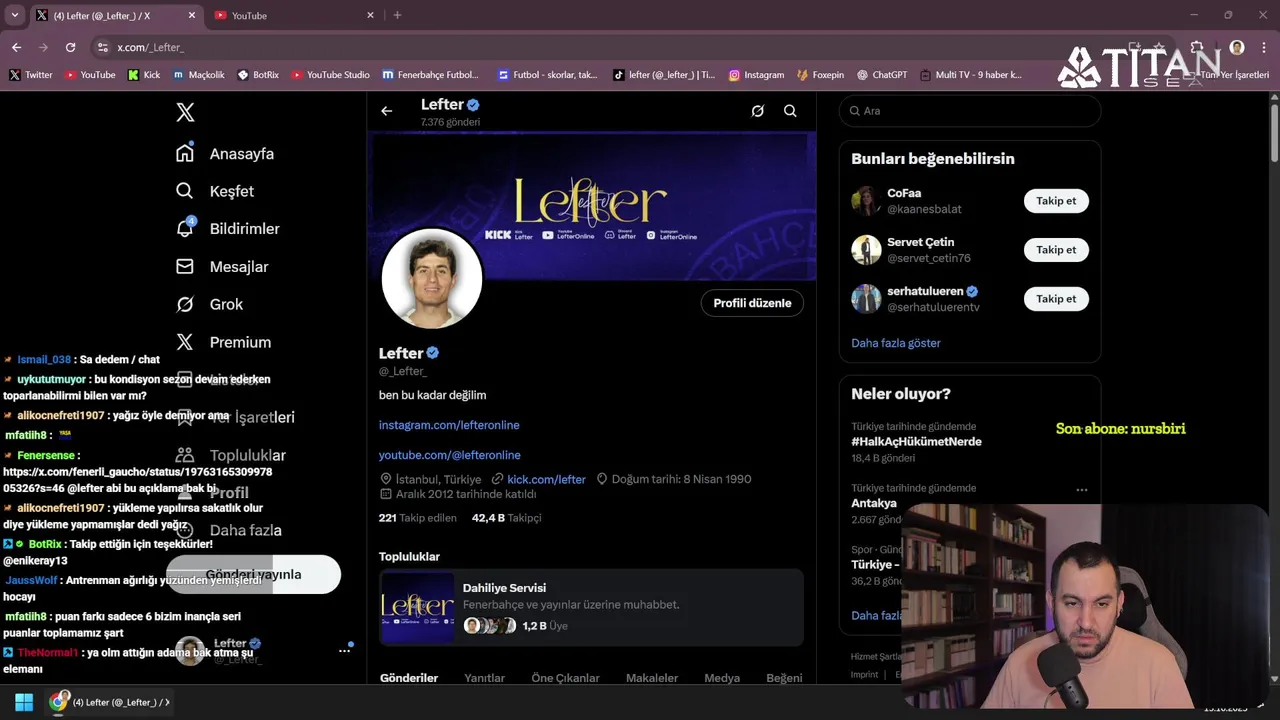
Task: Switch to Öne Çıkanlar tab
Action: tap(565, 678)
